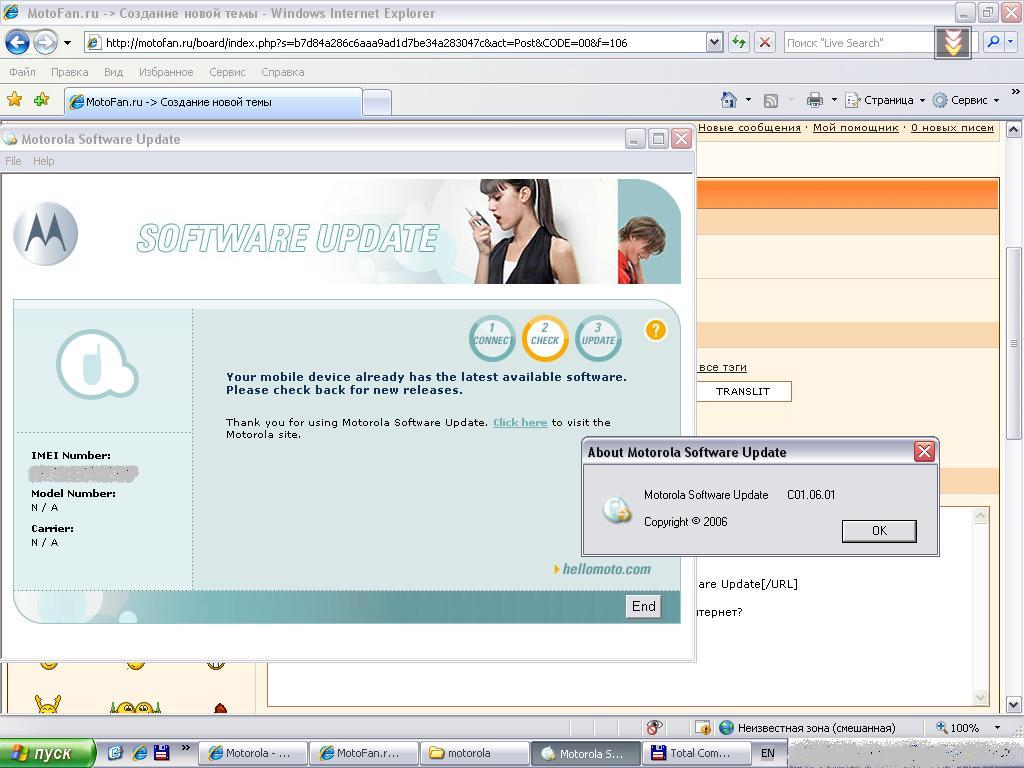The width and height of the screenshot is (1024, 768).
Task: Open File menu in Motorola Software Update
Action: point(13,161)
